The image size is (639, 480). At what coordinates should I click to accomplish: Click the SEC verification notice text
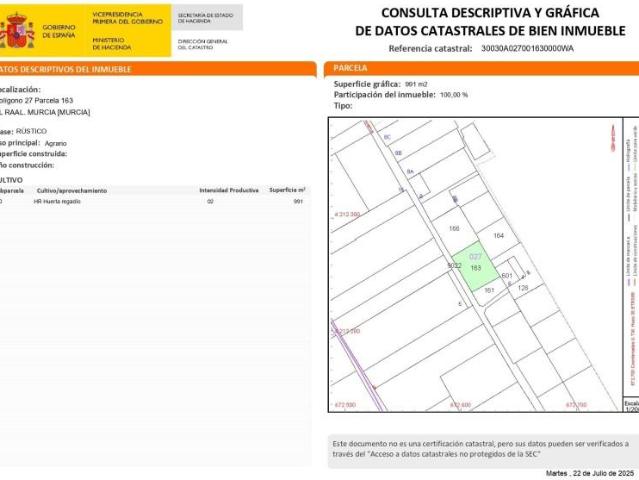tap(480, 447)
